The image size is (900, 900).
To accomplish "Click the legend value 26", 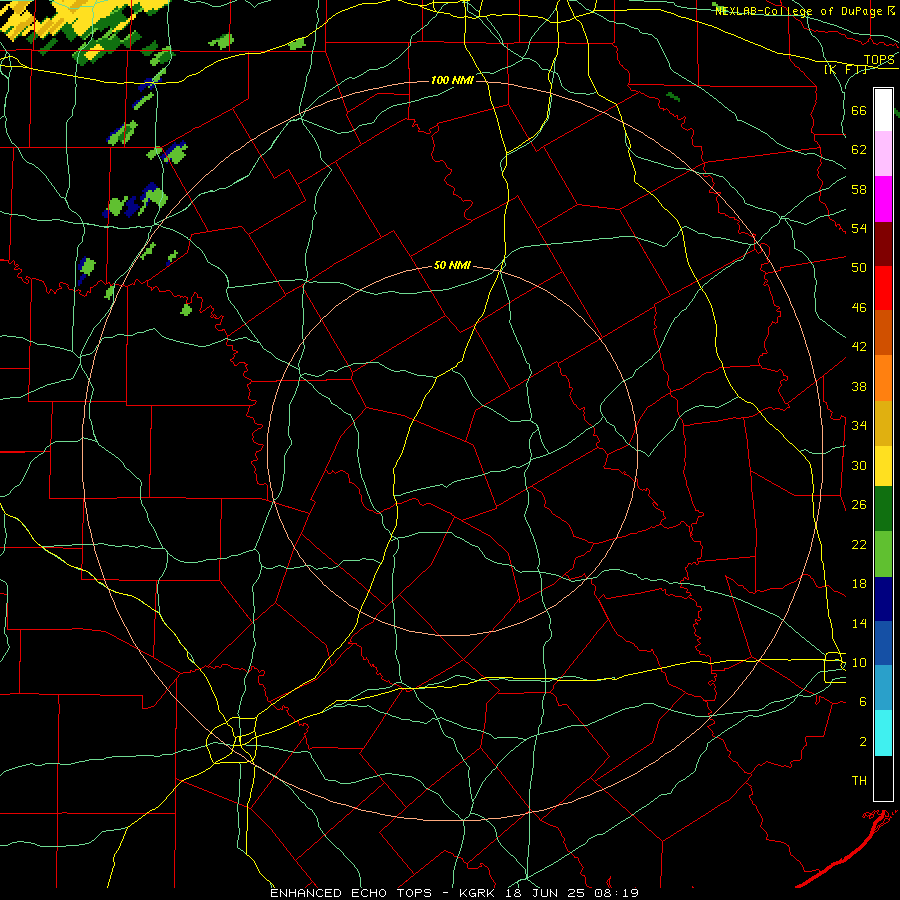I will click(859, 505).
